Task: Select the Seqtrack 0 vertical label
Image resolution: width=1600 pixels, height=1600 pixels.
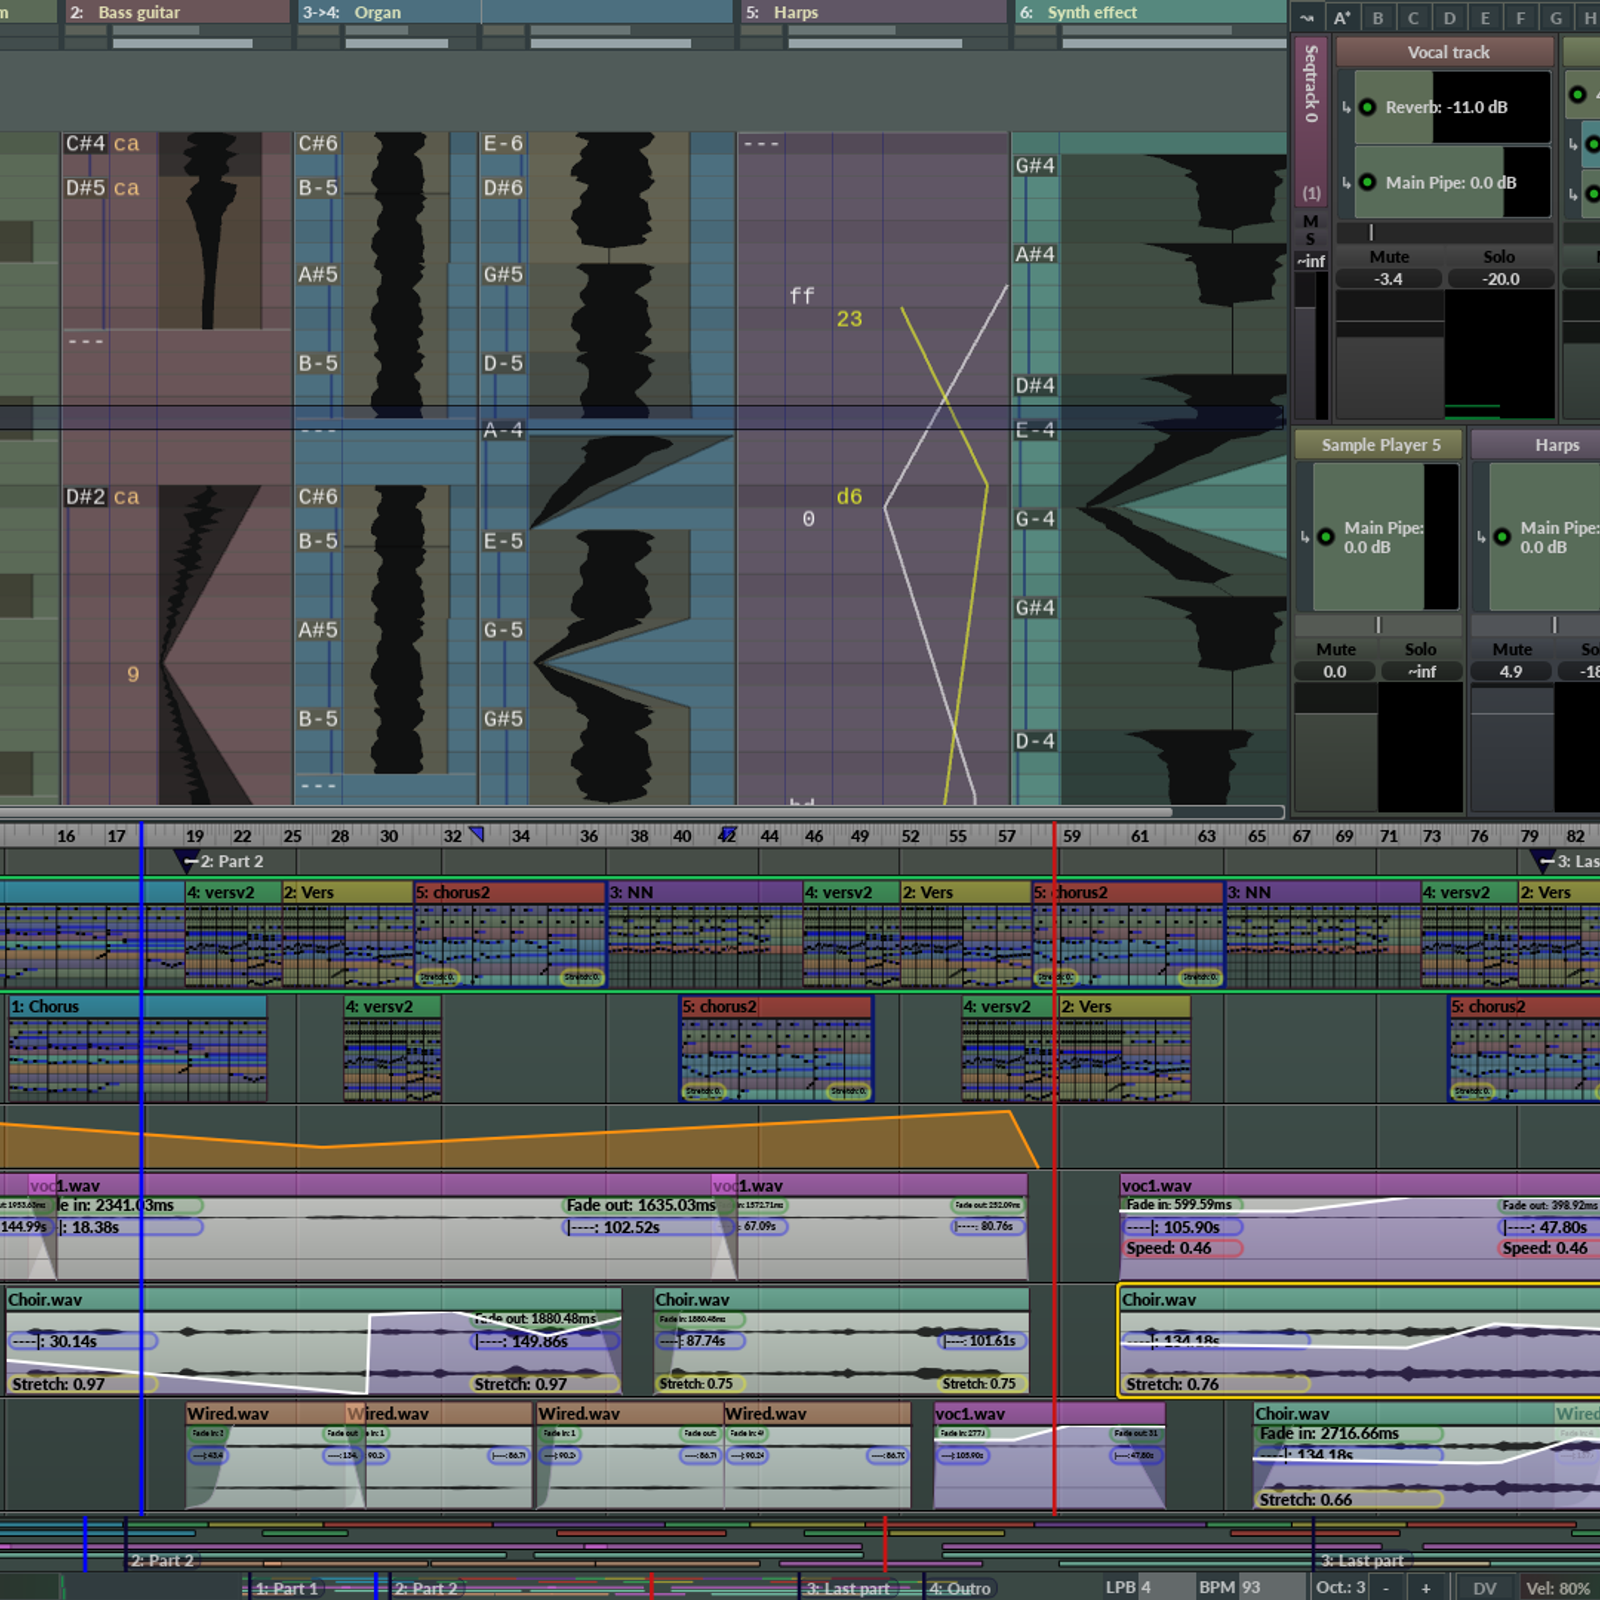Action: pyautogui.click(x=1311, y=84)
